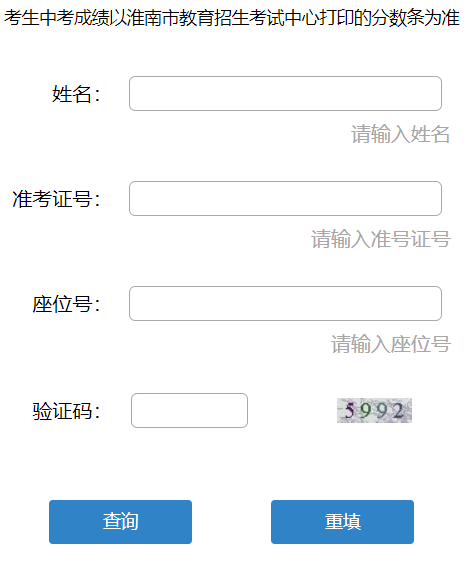Refresh the 5992 captcha image

coord(374,410)
